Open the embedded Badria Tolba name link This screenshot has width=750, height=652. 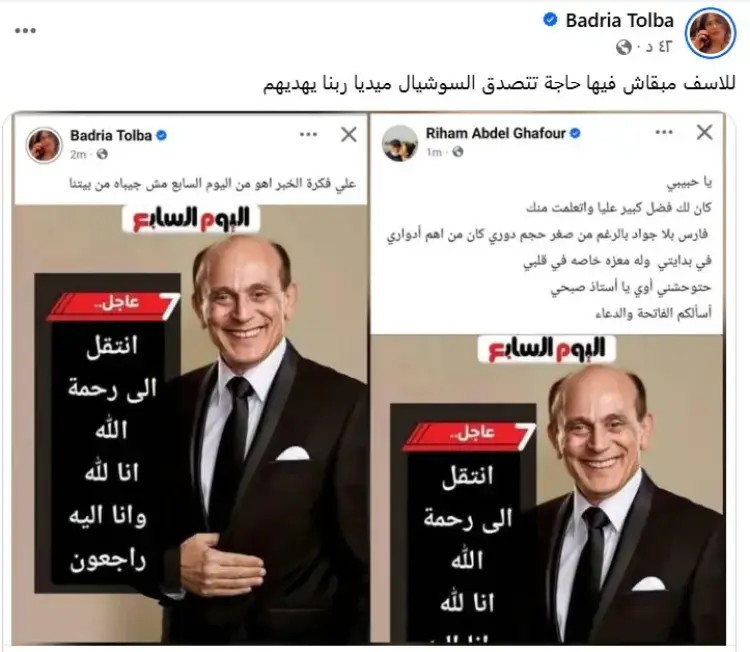tap(111, 136)
